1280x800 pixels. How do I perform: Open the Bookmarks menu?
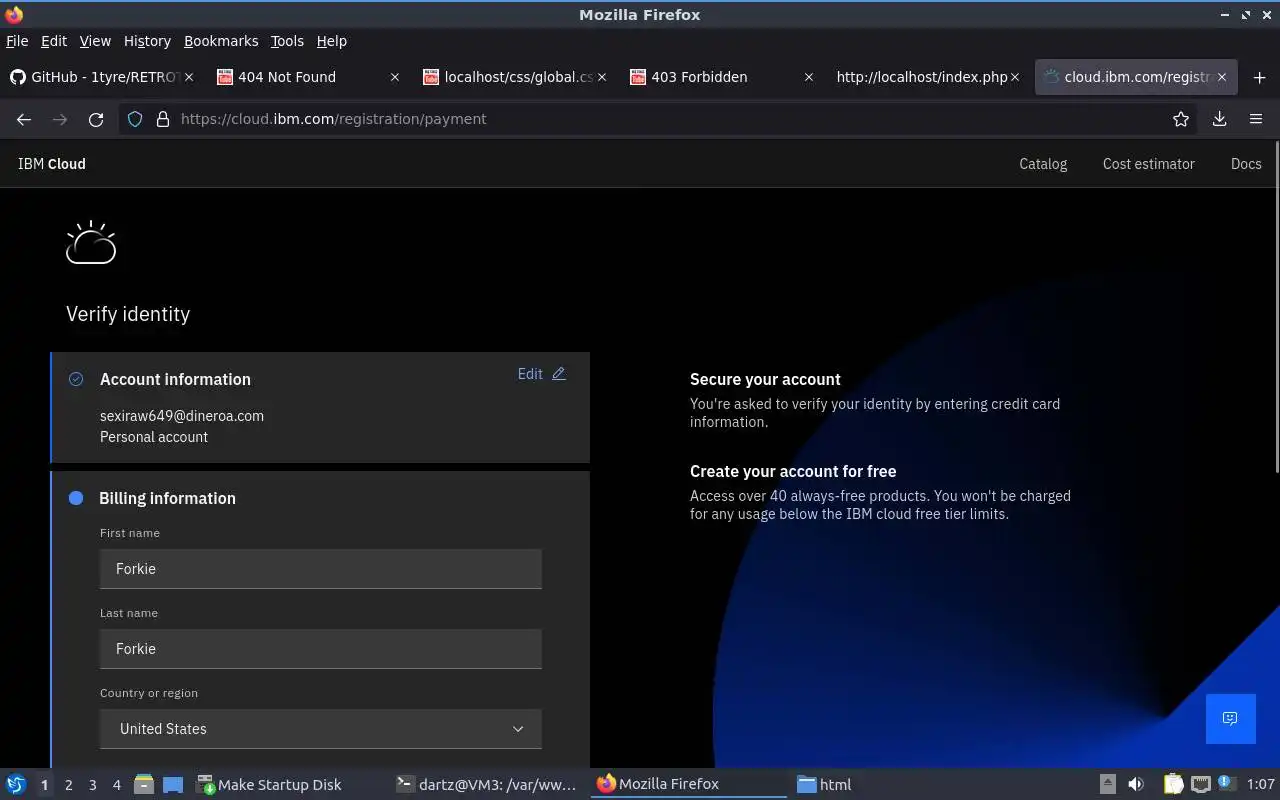point(221,41)
